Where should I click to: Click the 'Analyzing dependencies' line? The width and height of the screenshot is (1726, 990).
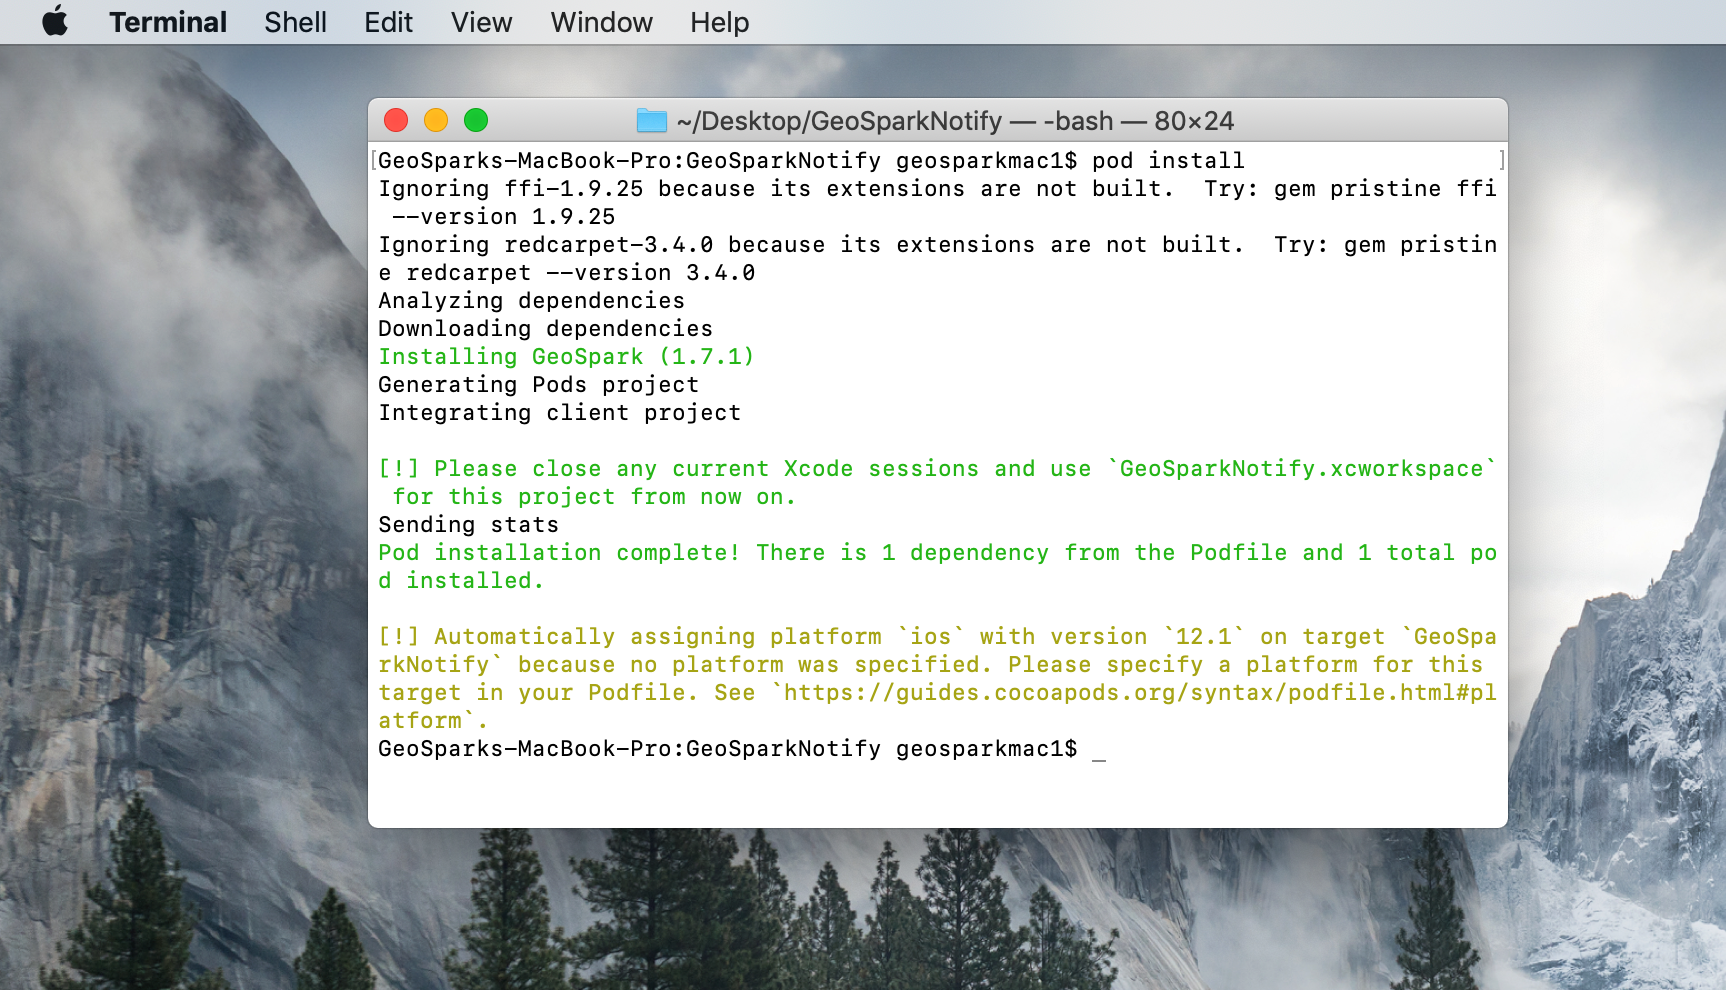pyautogui.click(x=532, y=301)
